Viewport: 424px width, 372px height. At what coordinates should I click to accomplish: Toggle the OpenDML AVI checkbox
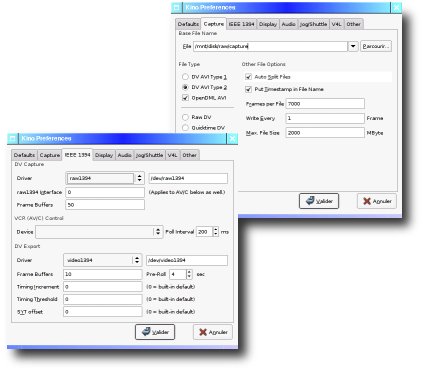(185, 98)
